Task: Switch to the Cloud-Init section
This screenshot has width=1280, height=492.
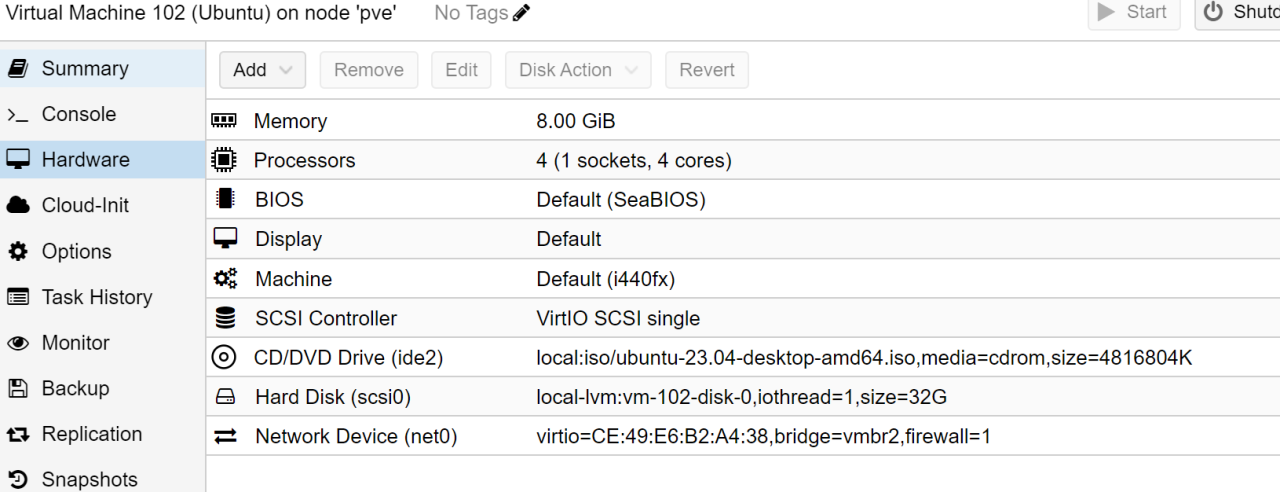Action: point(85,205)
